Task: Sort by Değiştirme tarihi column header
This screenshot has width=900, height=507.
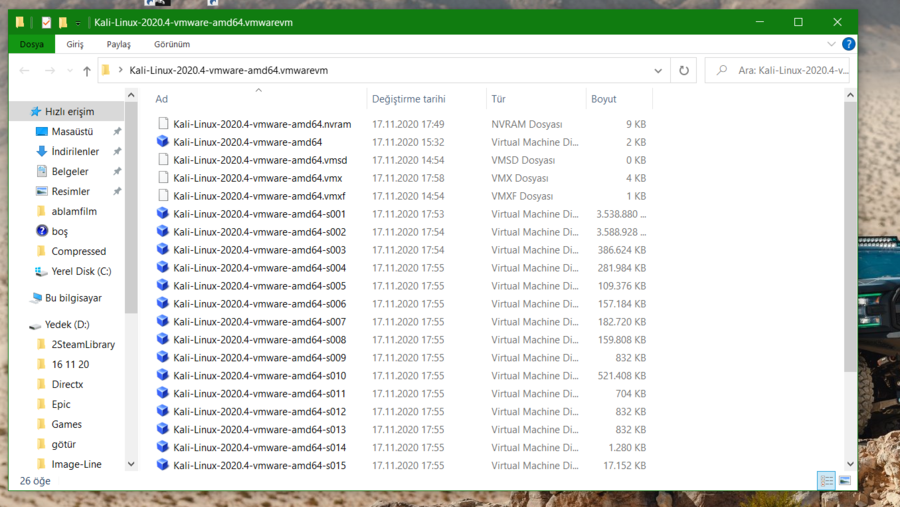Action: pos(408,99)
